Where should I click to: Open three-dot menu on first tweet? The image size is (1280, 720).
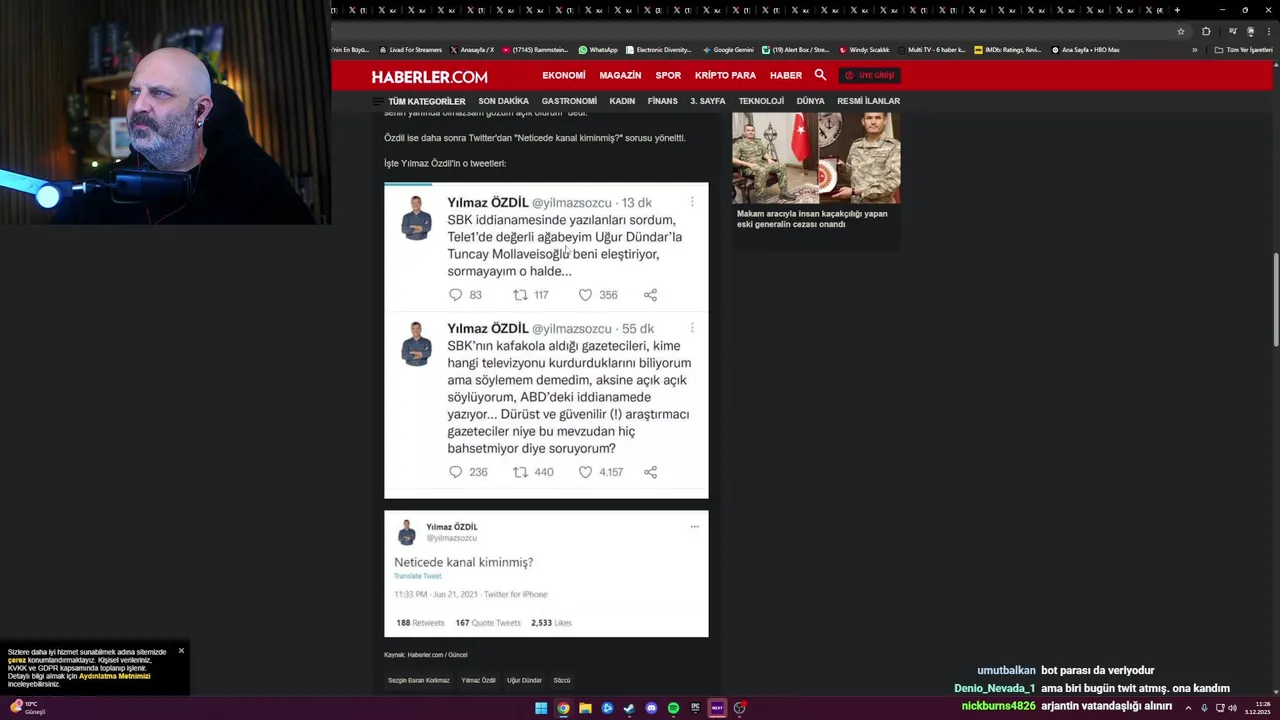[692, 202]
